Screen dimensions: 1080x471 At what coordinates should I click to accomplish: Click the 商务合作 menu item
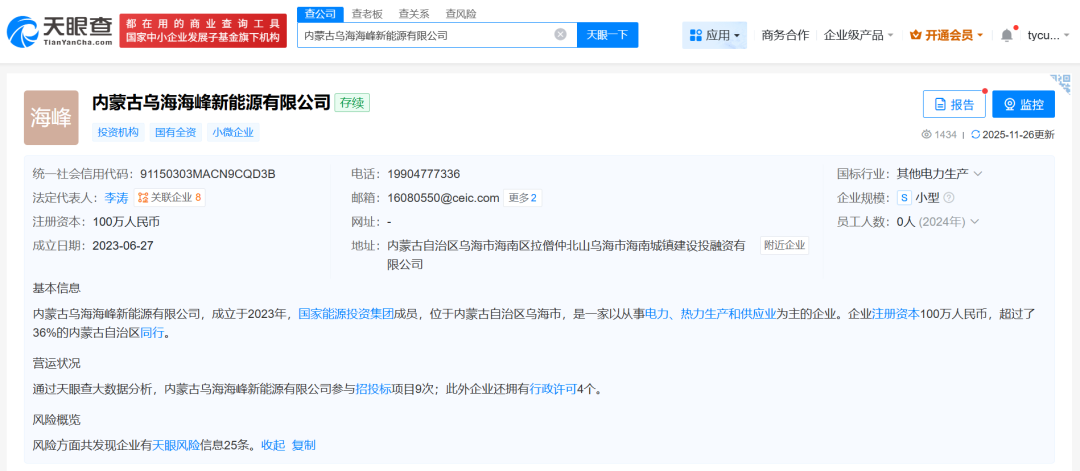[x=785, y=35]
